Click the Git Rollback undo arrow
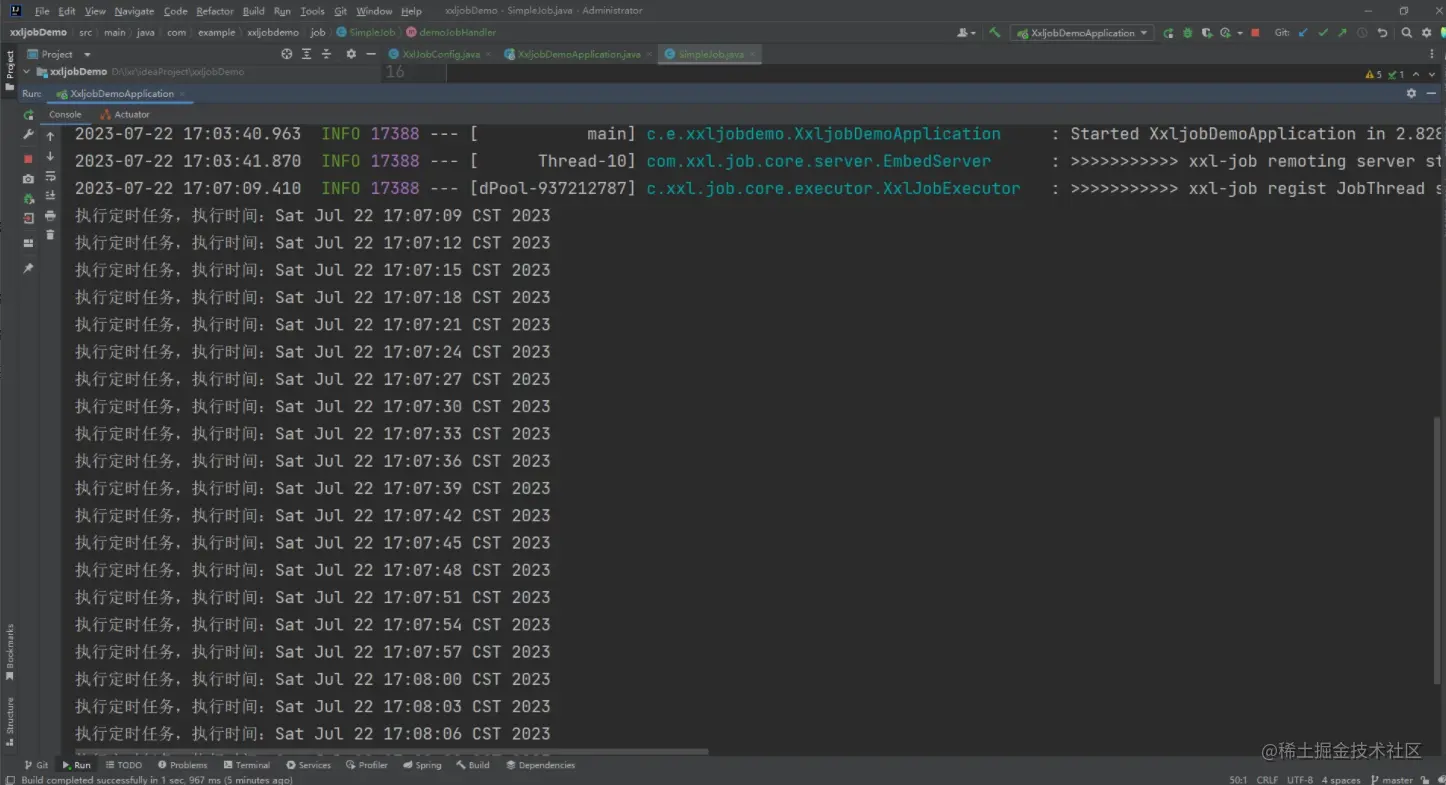Viewport: 1446px width, 785px height. pyautogui.click(x=1382, y=33)
